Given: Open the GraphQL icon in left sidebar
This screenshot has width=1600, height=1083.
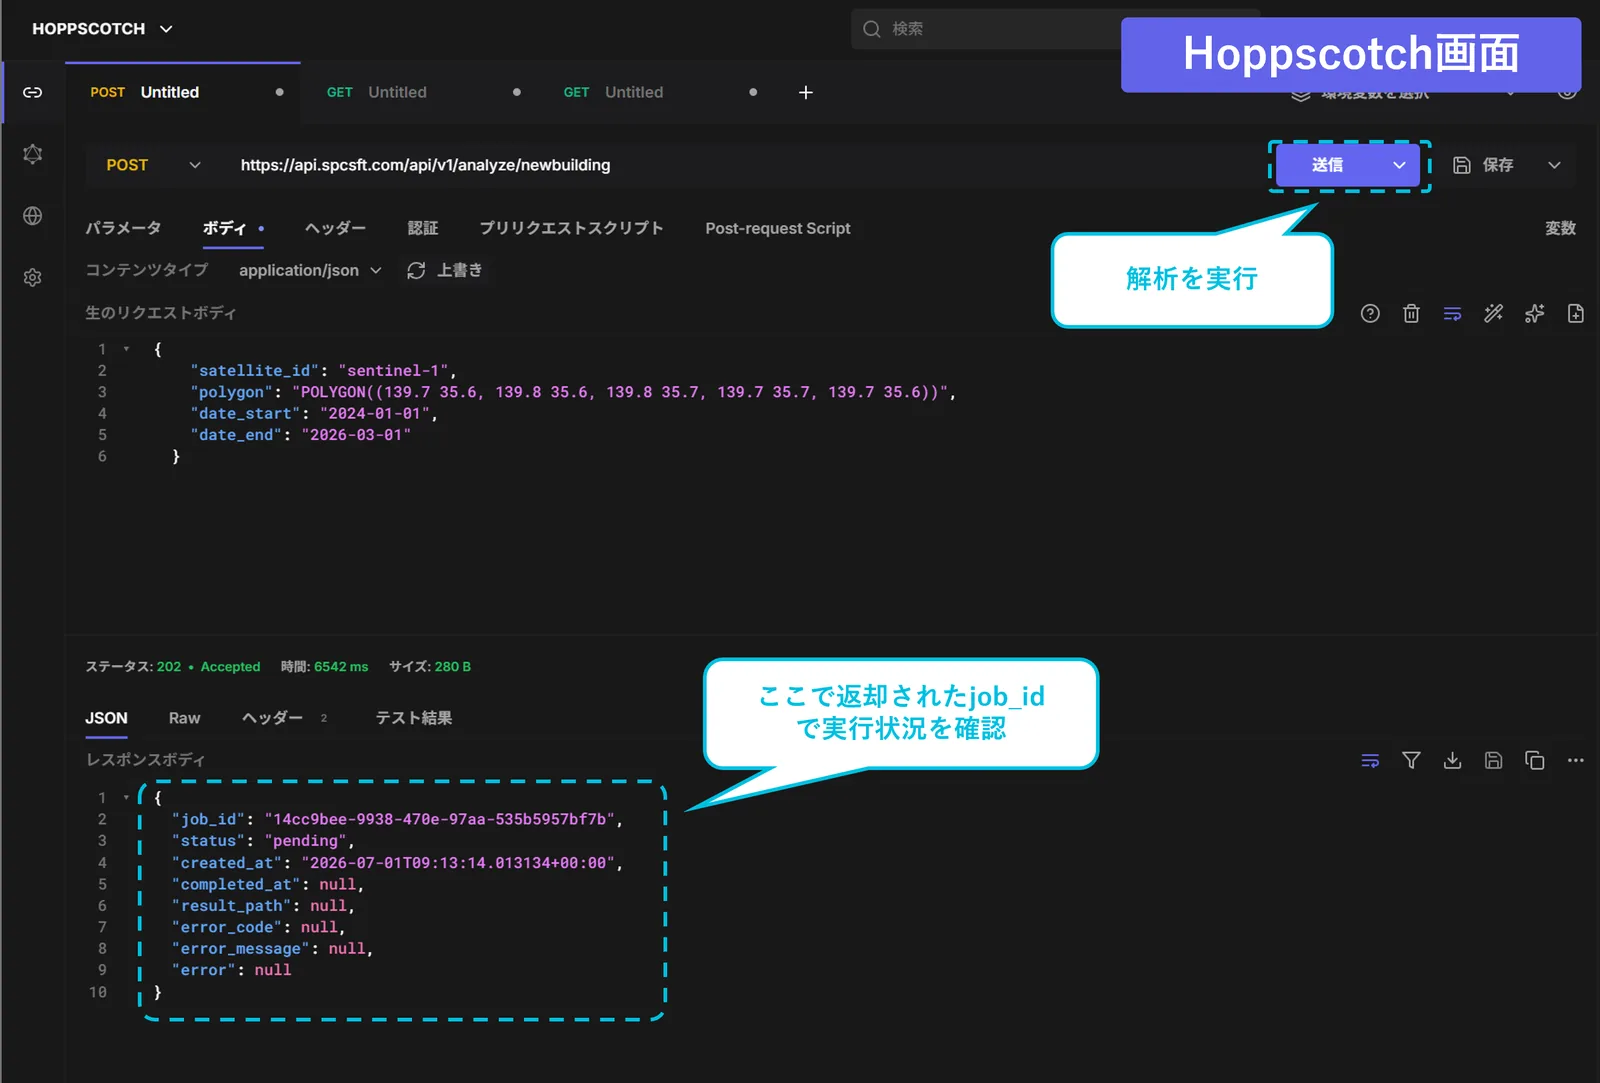Looking at the screenshot, I should click(32, 154).
